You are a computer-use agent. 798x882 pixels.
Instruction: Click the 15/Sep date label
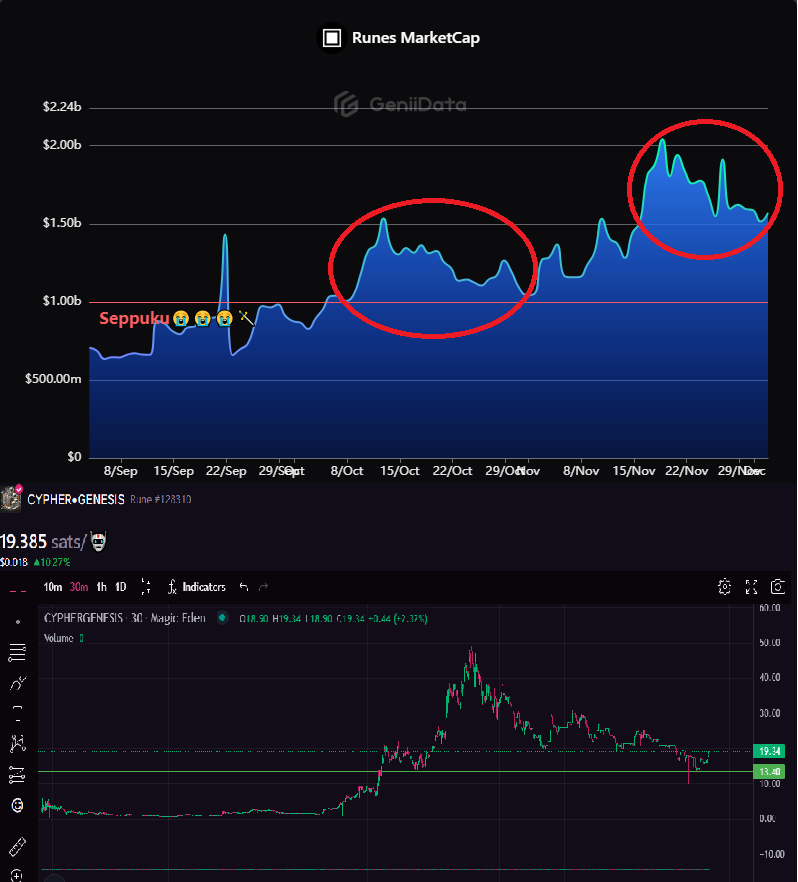[173, 471]
